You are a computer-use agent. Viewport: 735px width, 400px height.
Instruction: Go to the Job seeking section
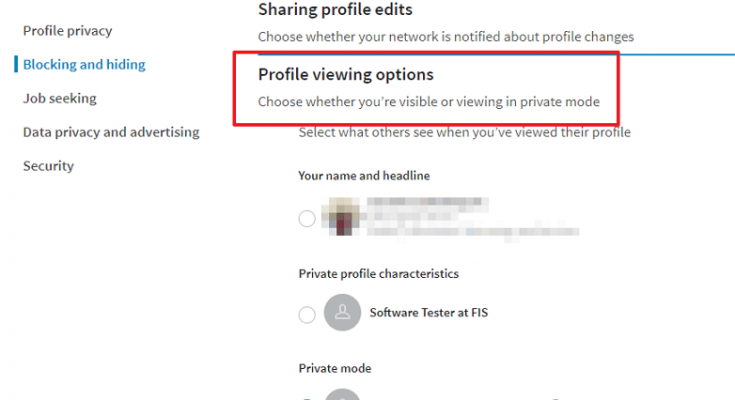pyautogui.click(x=60, y=98)
